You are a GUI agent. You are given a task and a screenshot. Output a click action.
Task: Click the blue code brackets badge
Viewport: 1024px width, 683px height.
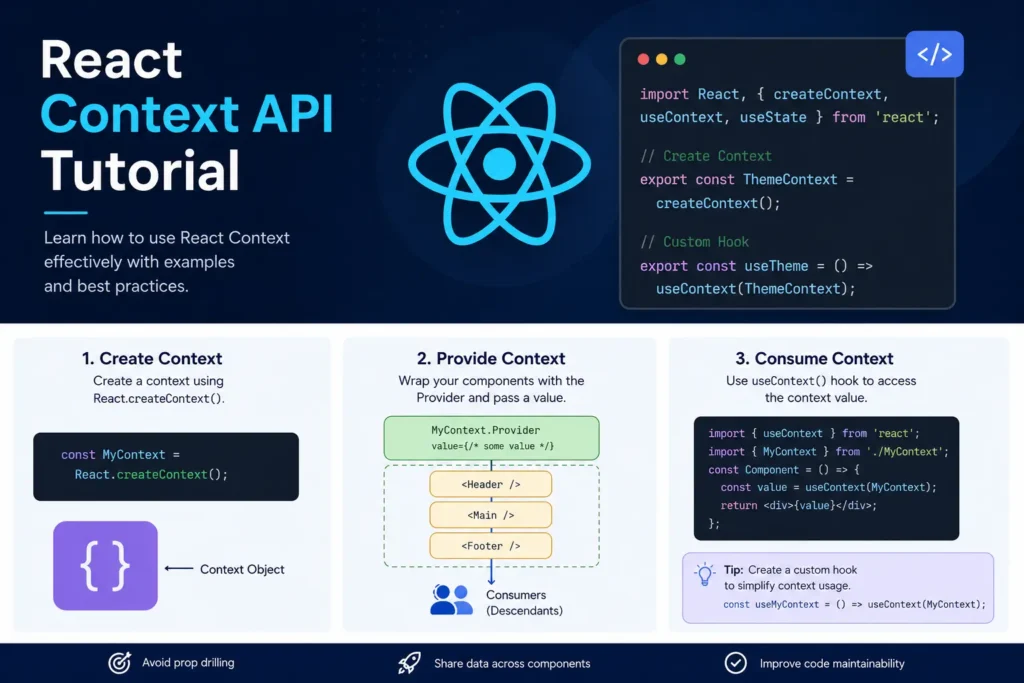tap(934, 54)
